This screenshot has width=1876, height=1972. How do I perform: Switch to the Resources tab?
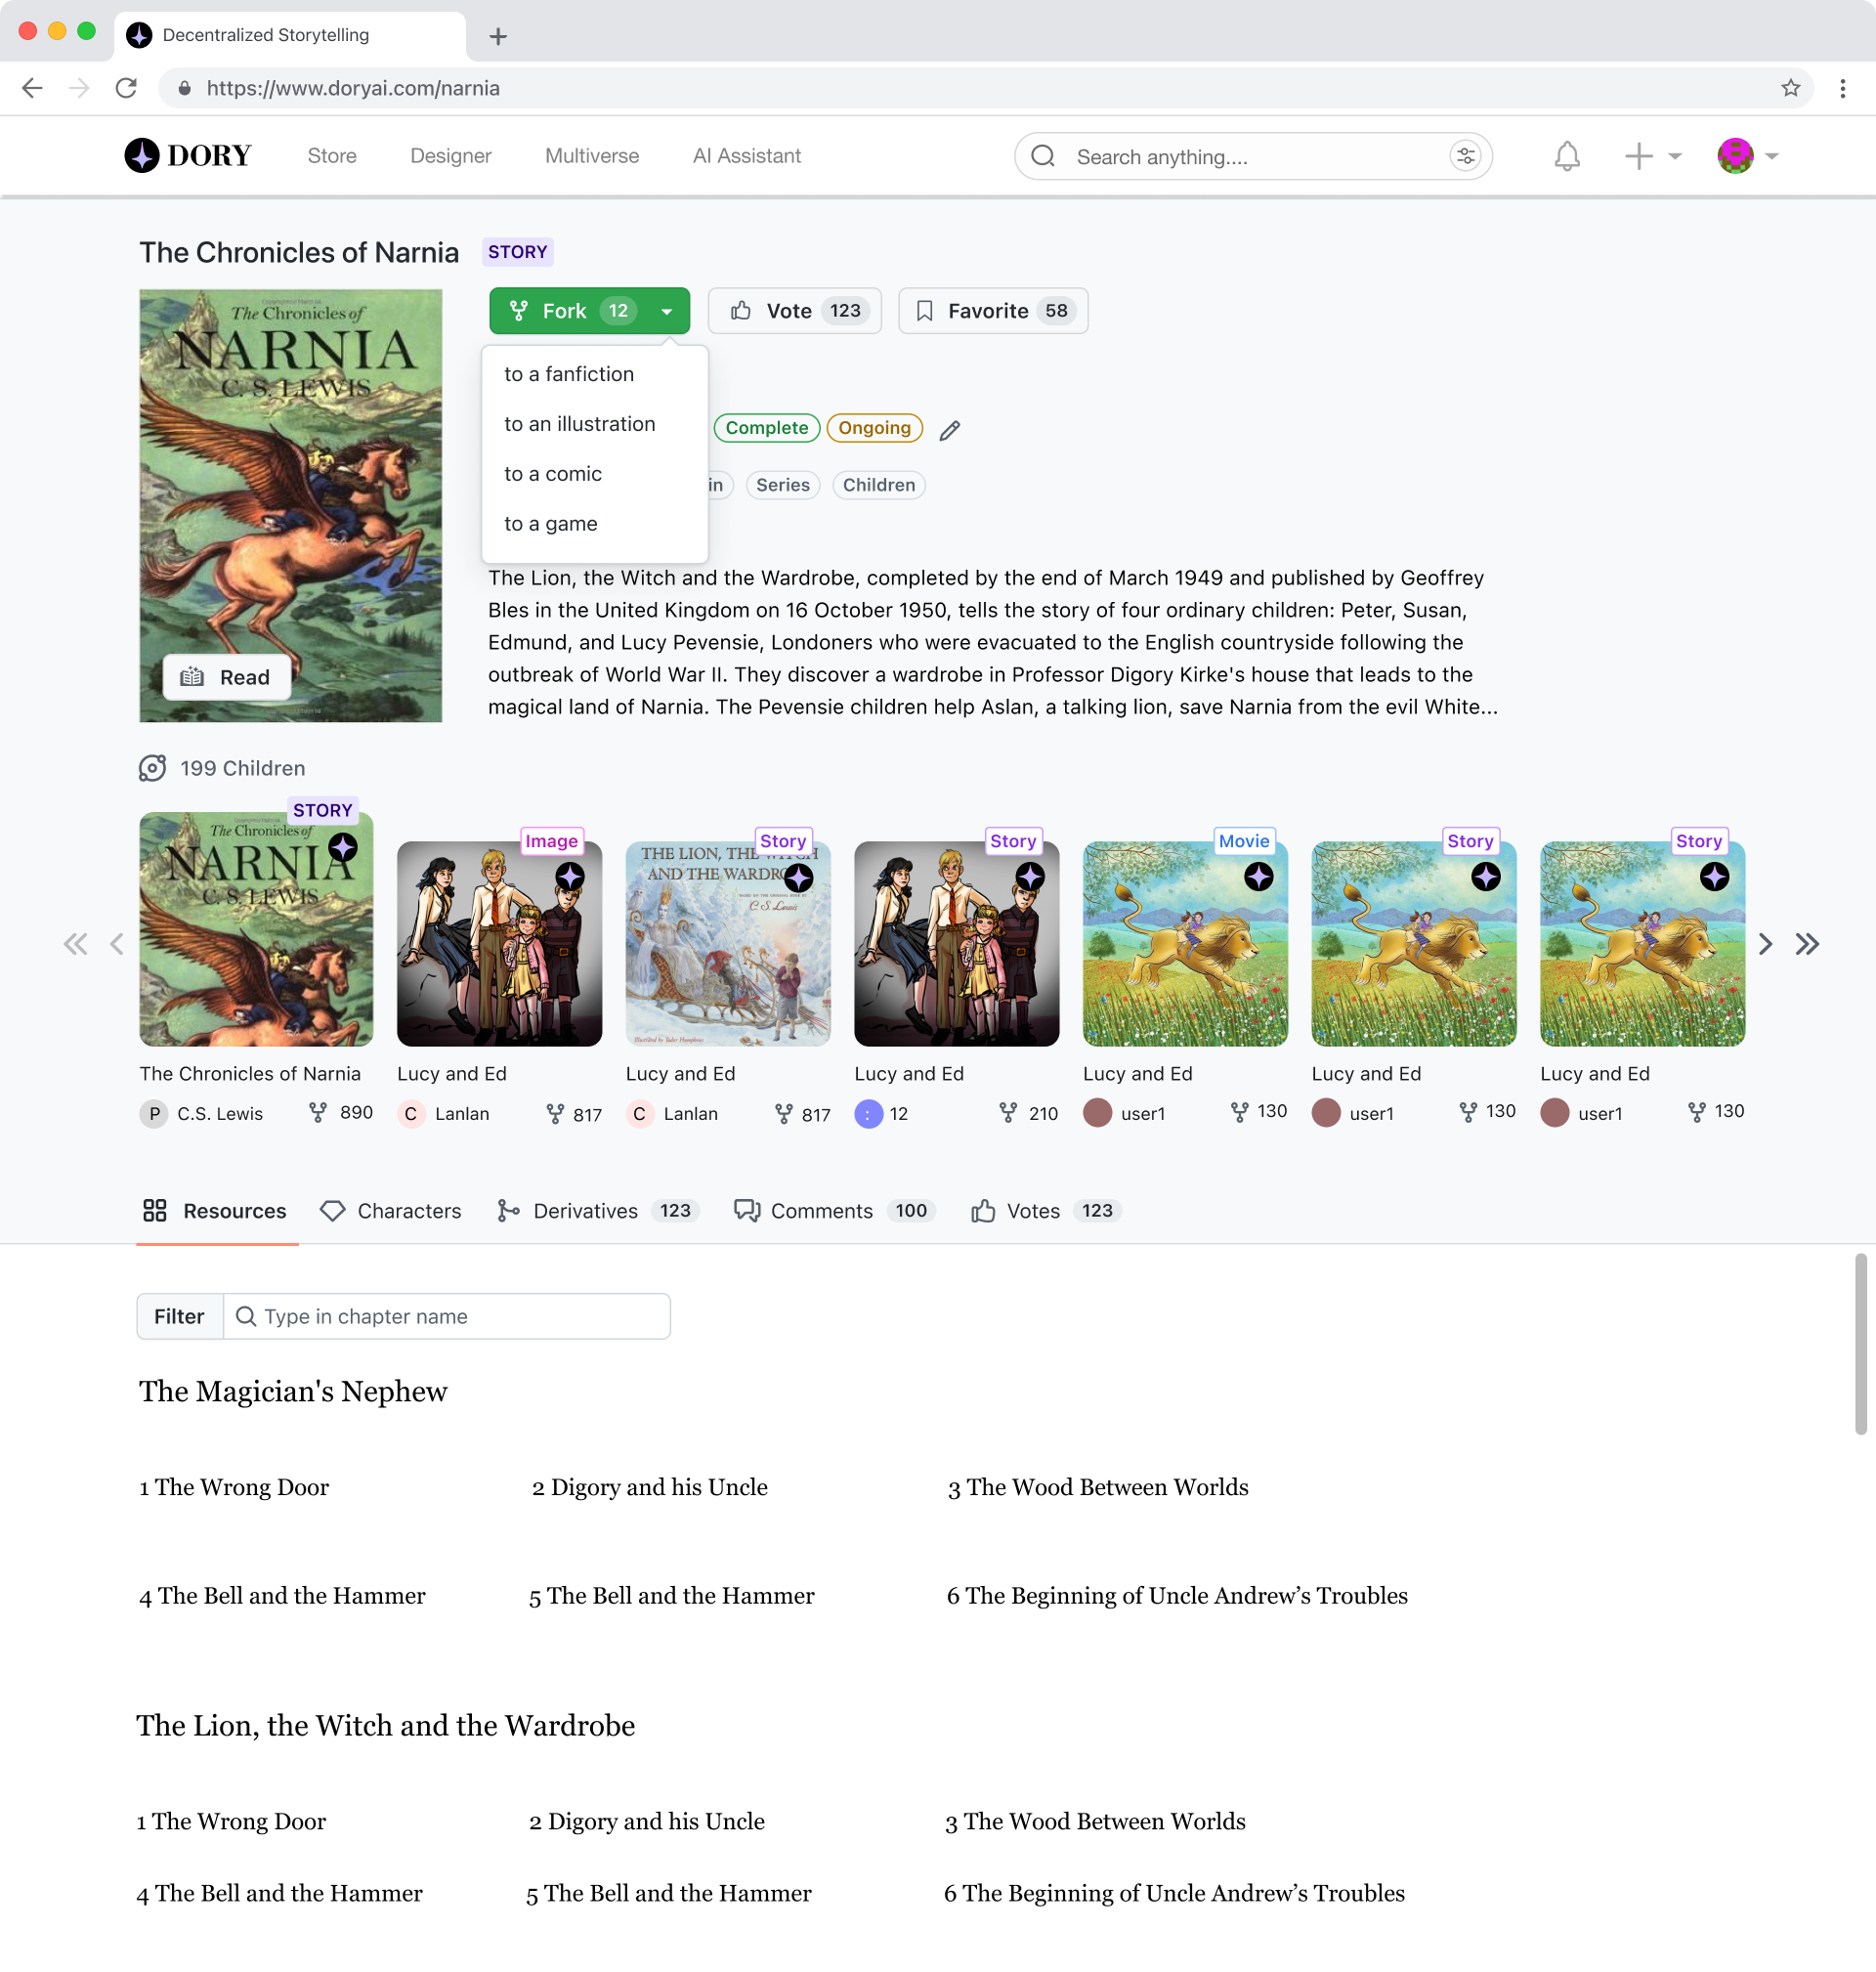215,1210
